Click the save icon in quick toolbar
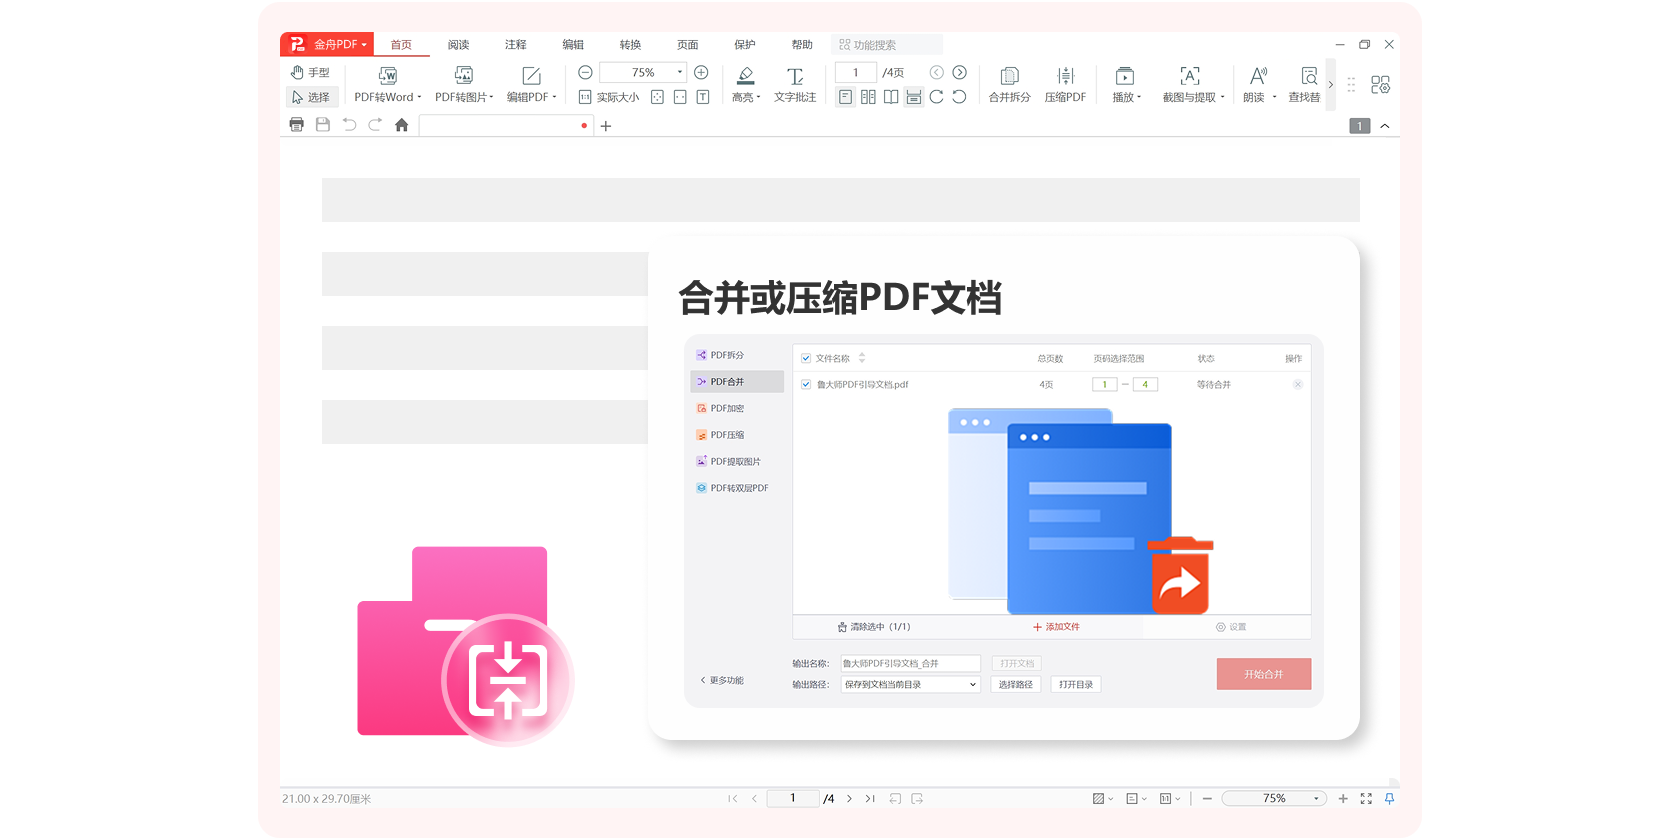Screen dimensions: 1680x840 pos(322,125)
